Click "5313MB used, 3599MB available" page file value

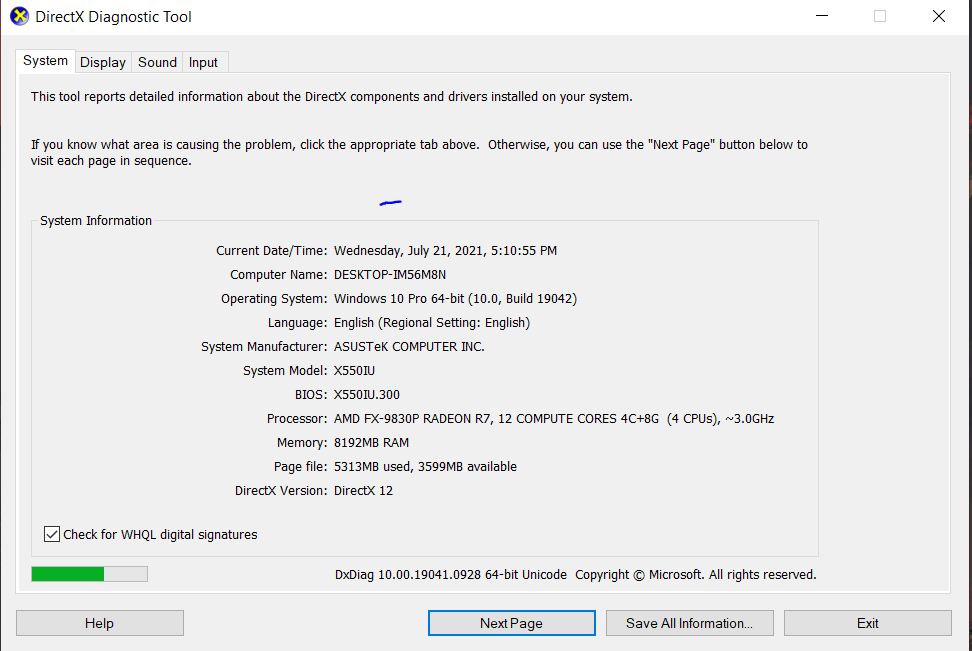[x=425, y=466]
